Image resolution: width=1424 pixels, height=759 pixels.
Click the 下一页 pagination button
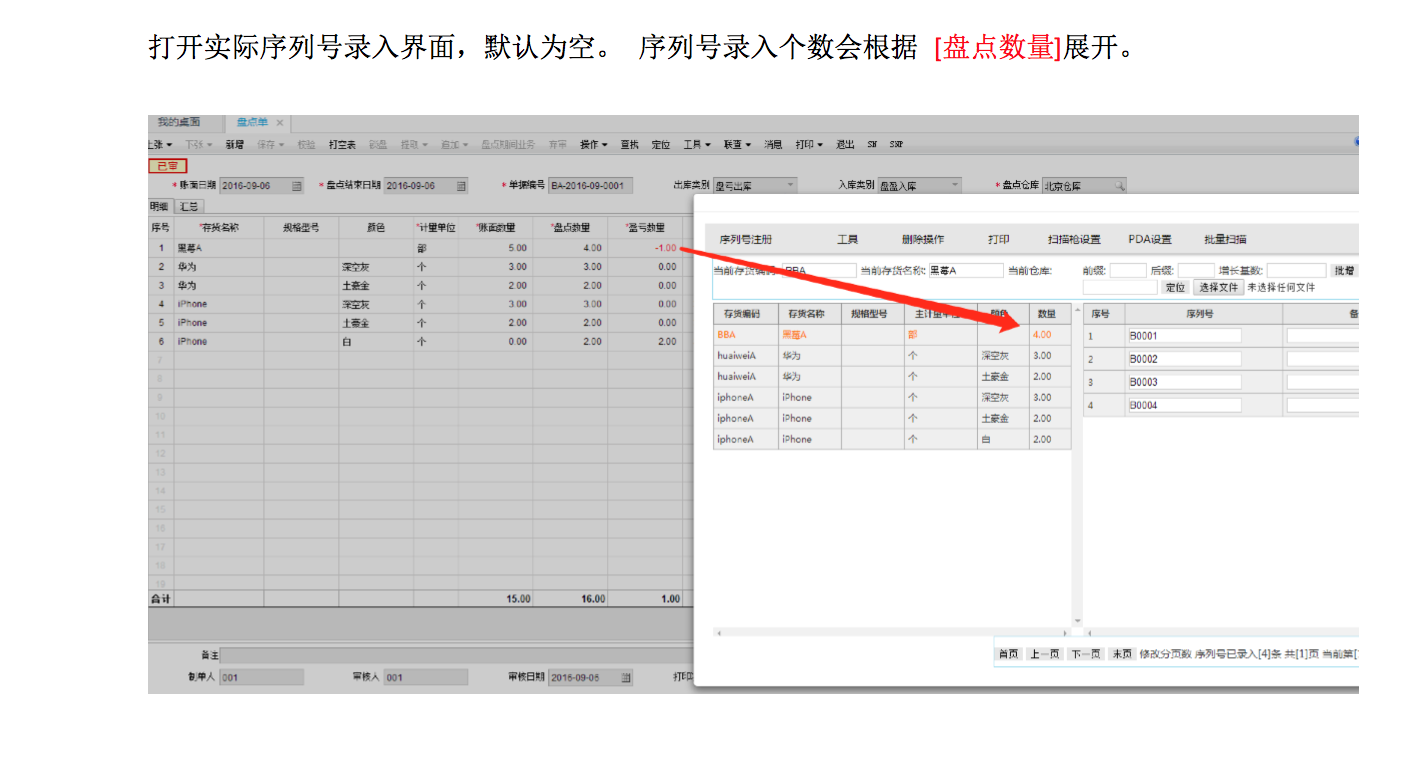click(1085, 654)
